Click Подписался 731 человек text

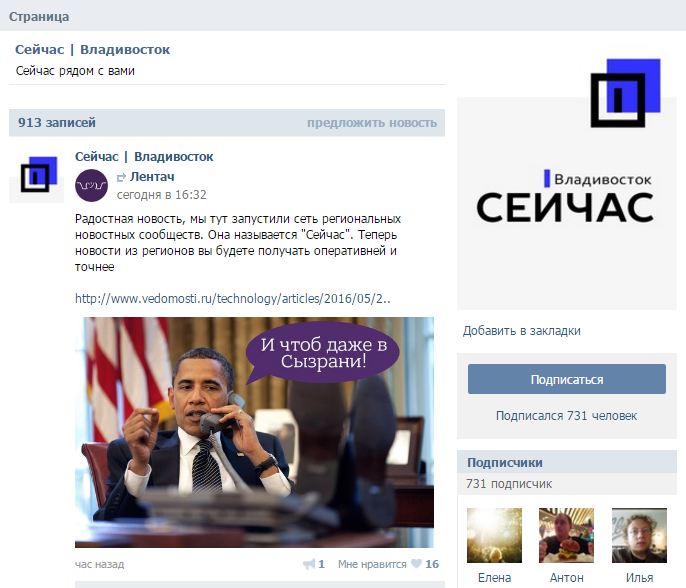tap(567, 416)
